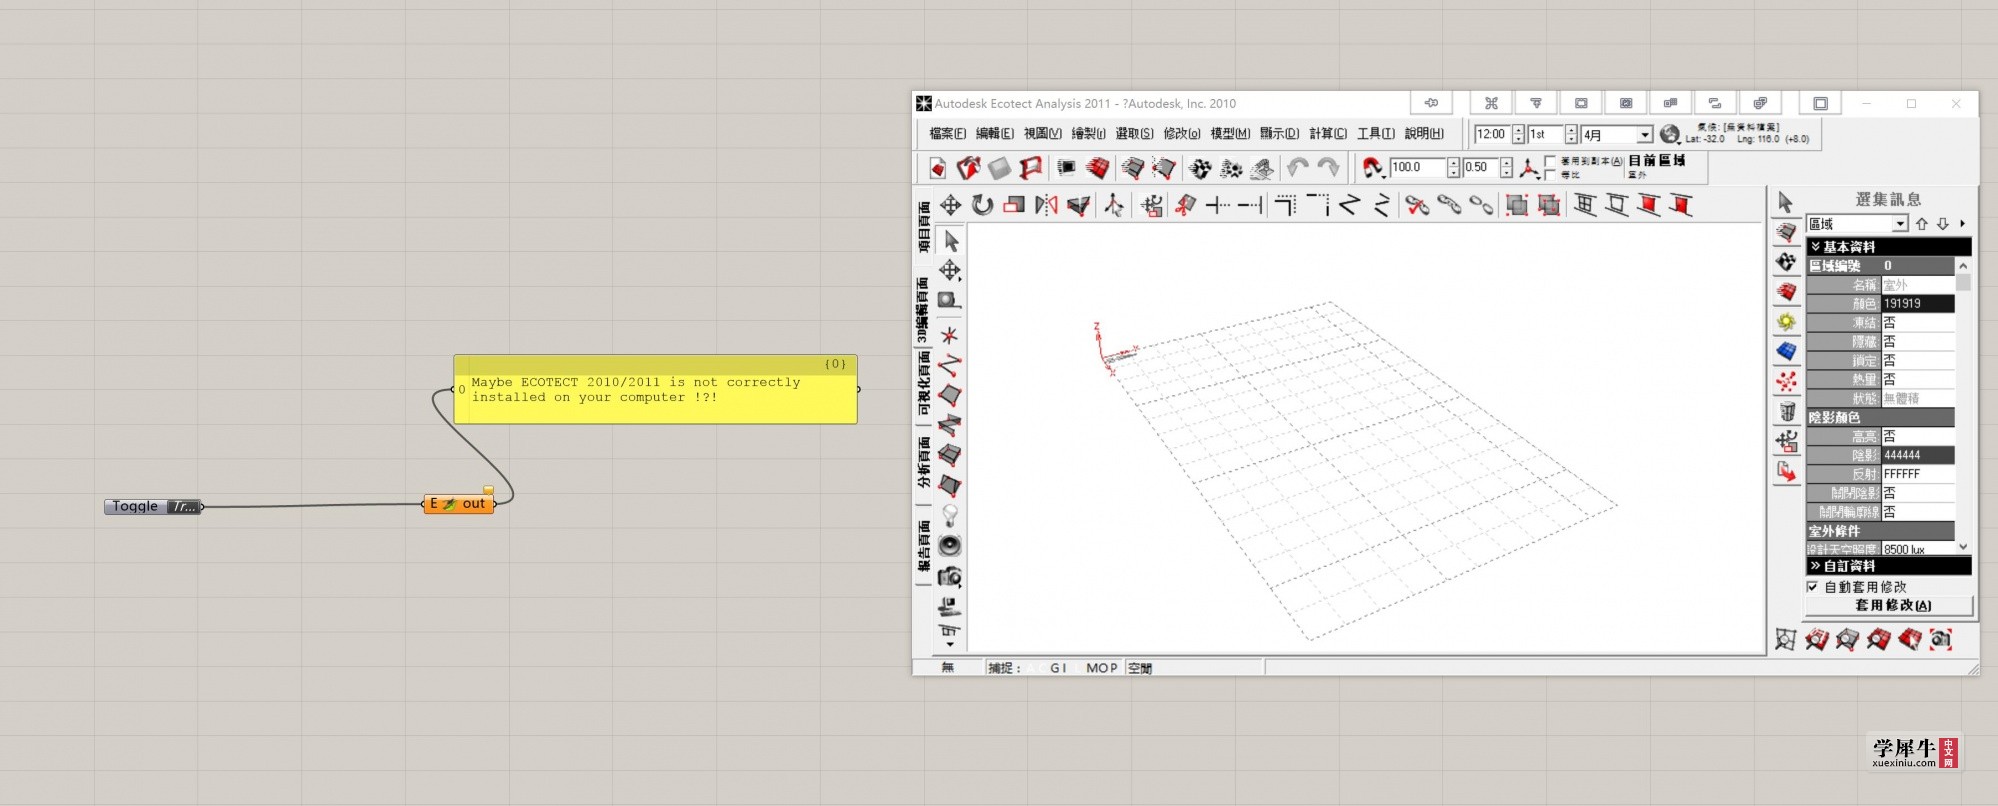The image size is (1998, 806).
Task: Select the line drawing tool in left toolbar
Action: [x=950, y=365]
